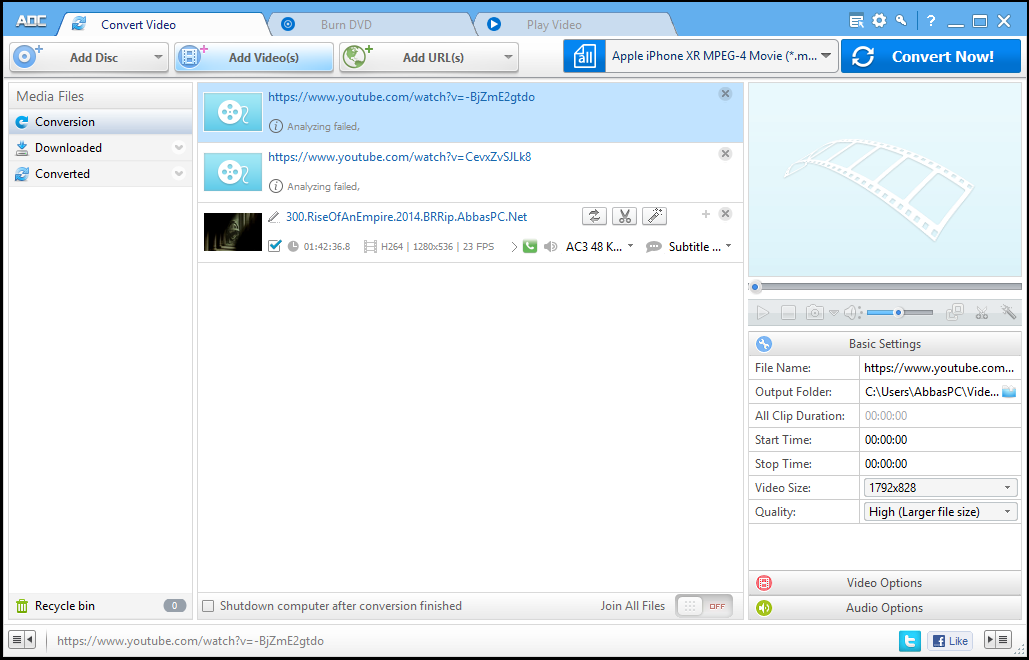Select Converted in Media Files
Viewport: 1029px width, 660px height.
coord(100,174)
